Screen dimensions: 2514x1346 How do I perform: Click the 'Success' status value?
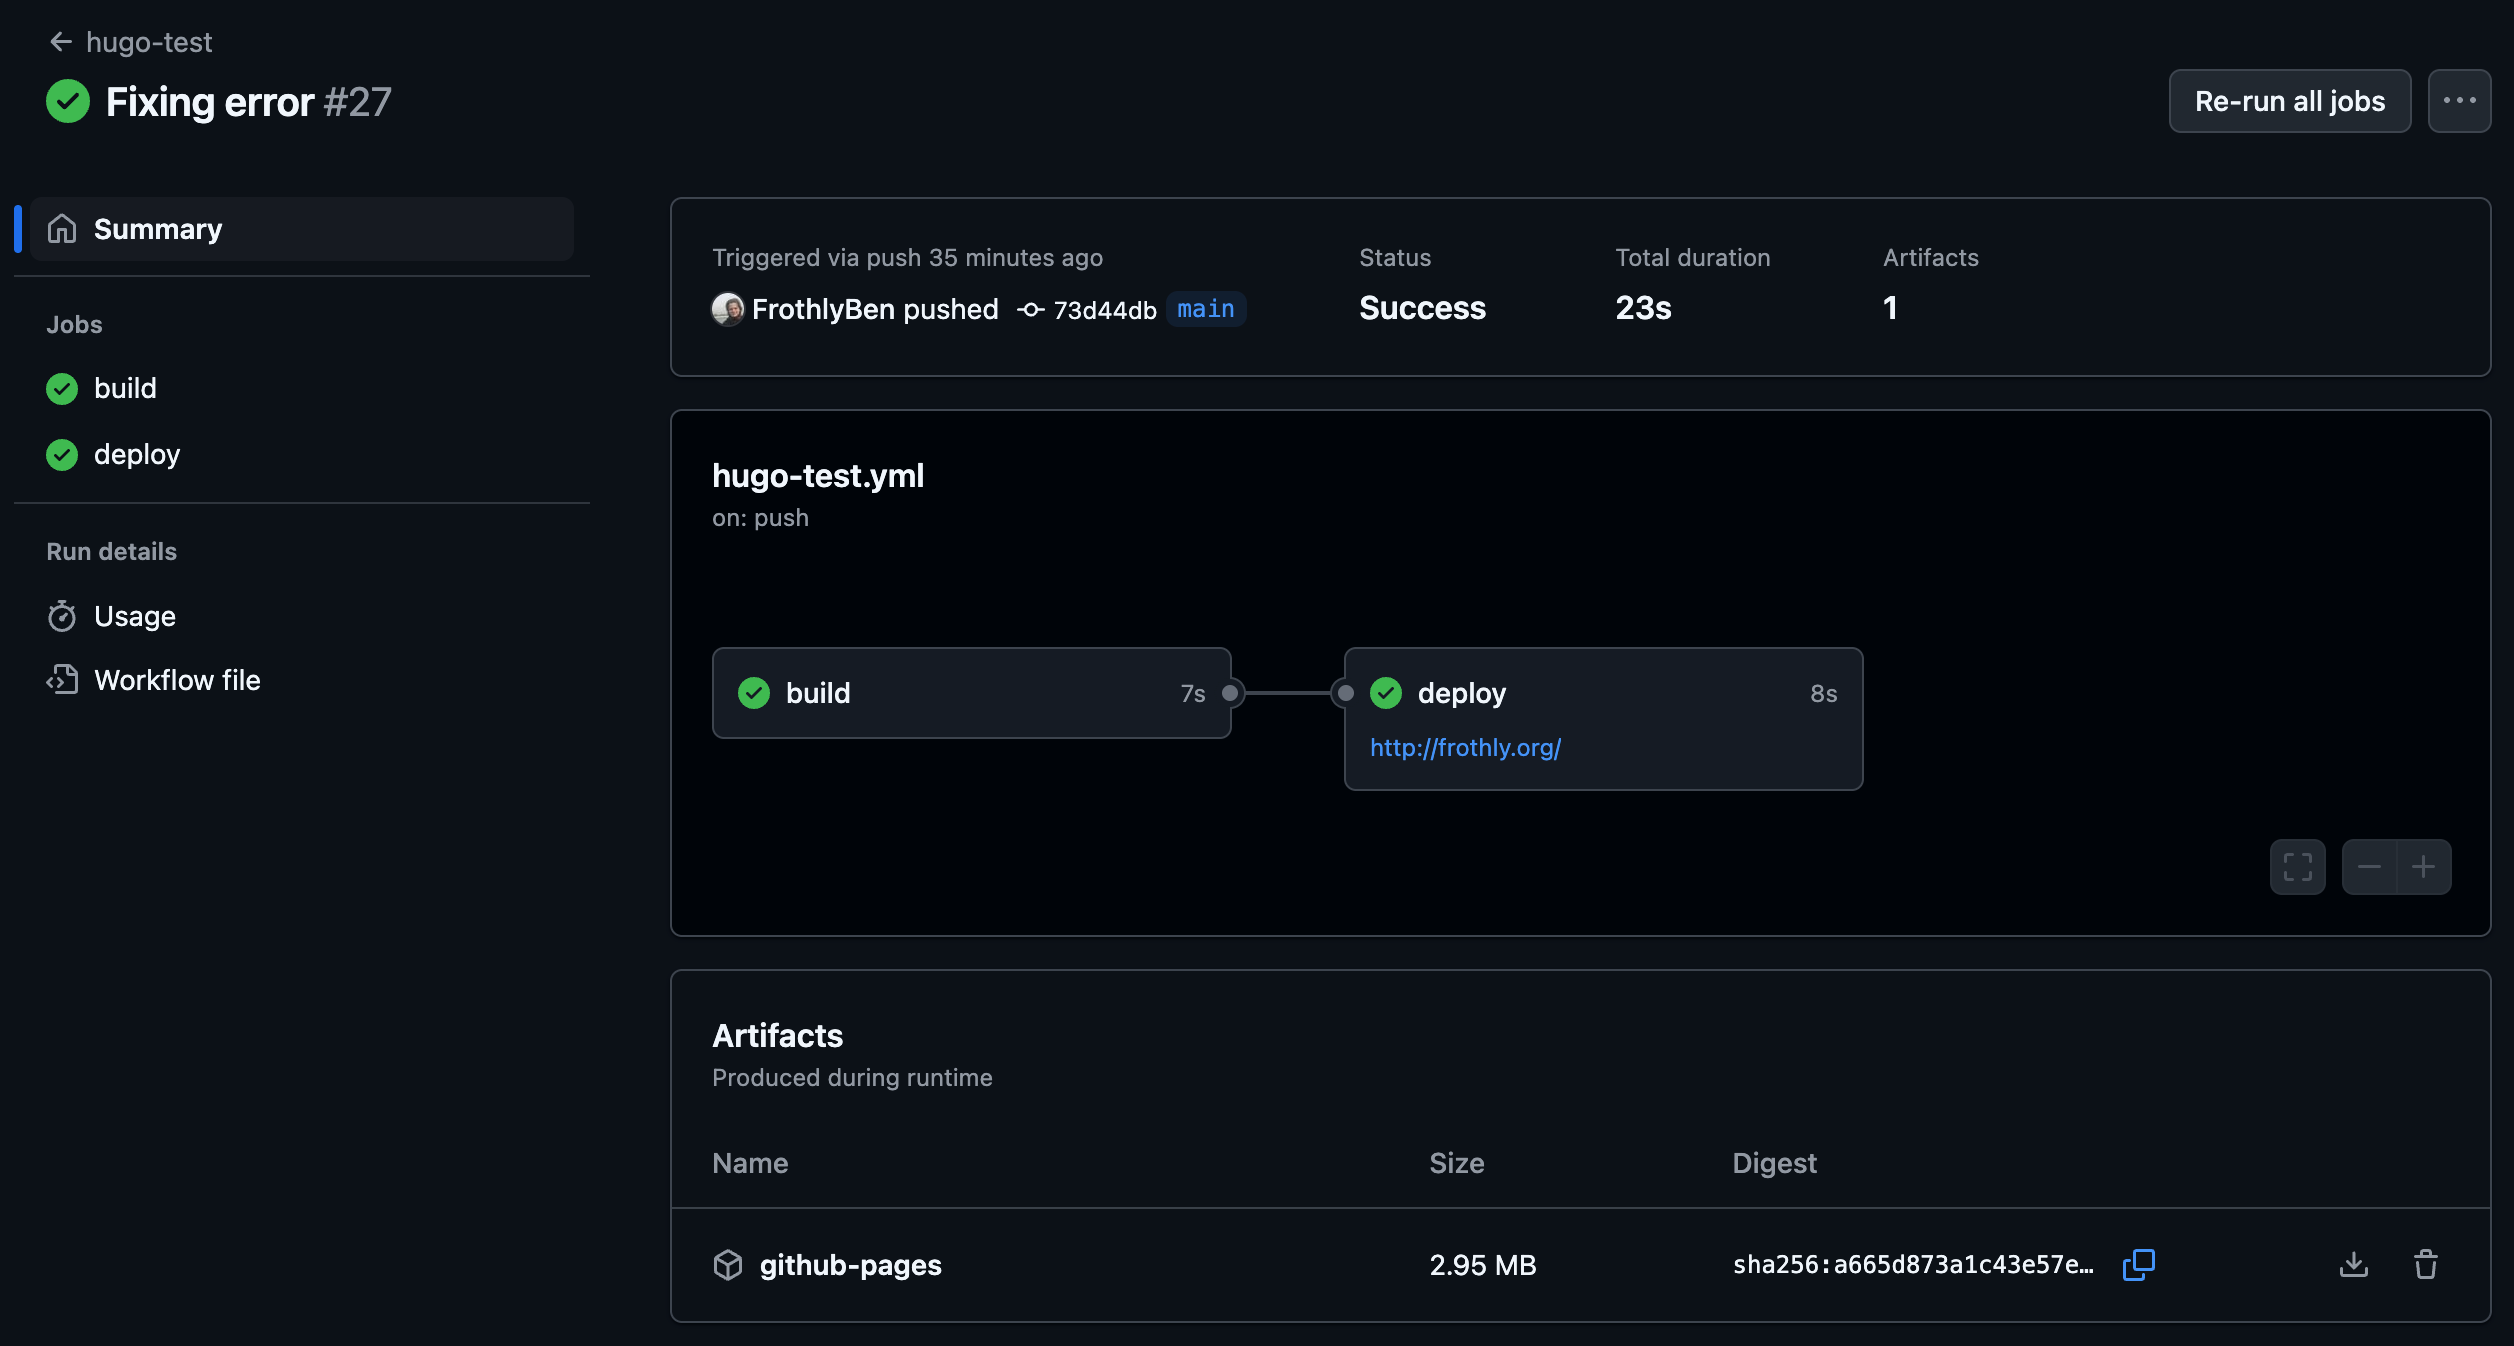tap(1422, 308)
